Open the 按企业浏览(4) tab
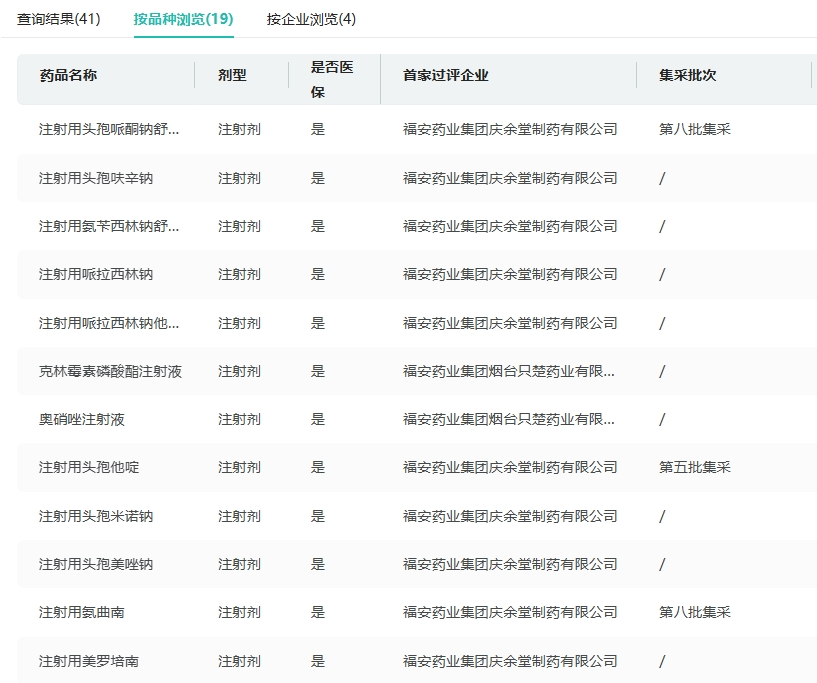 pyautogui.click(x=311, y=19)
